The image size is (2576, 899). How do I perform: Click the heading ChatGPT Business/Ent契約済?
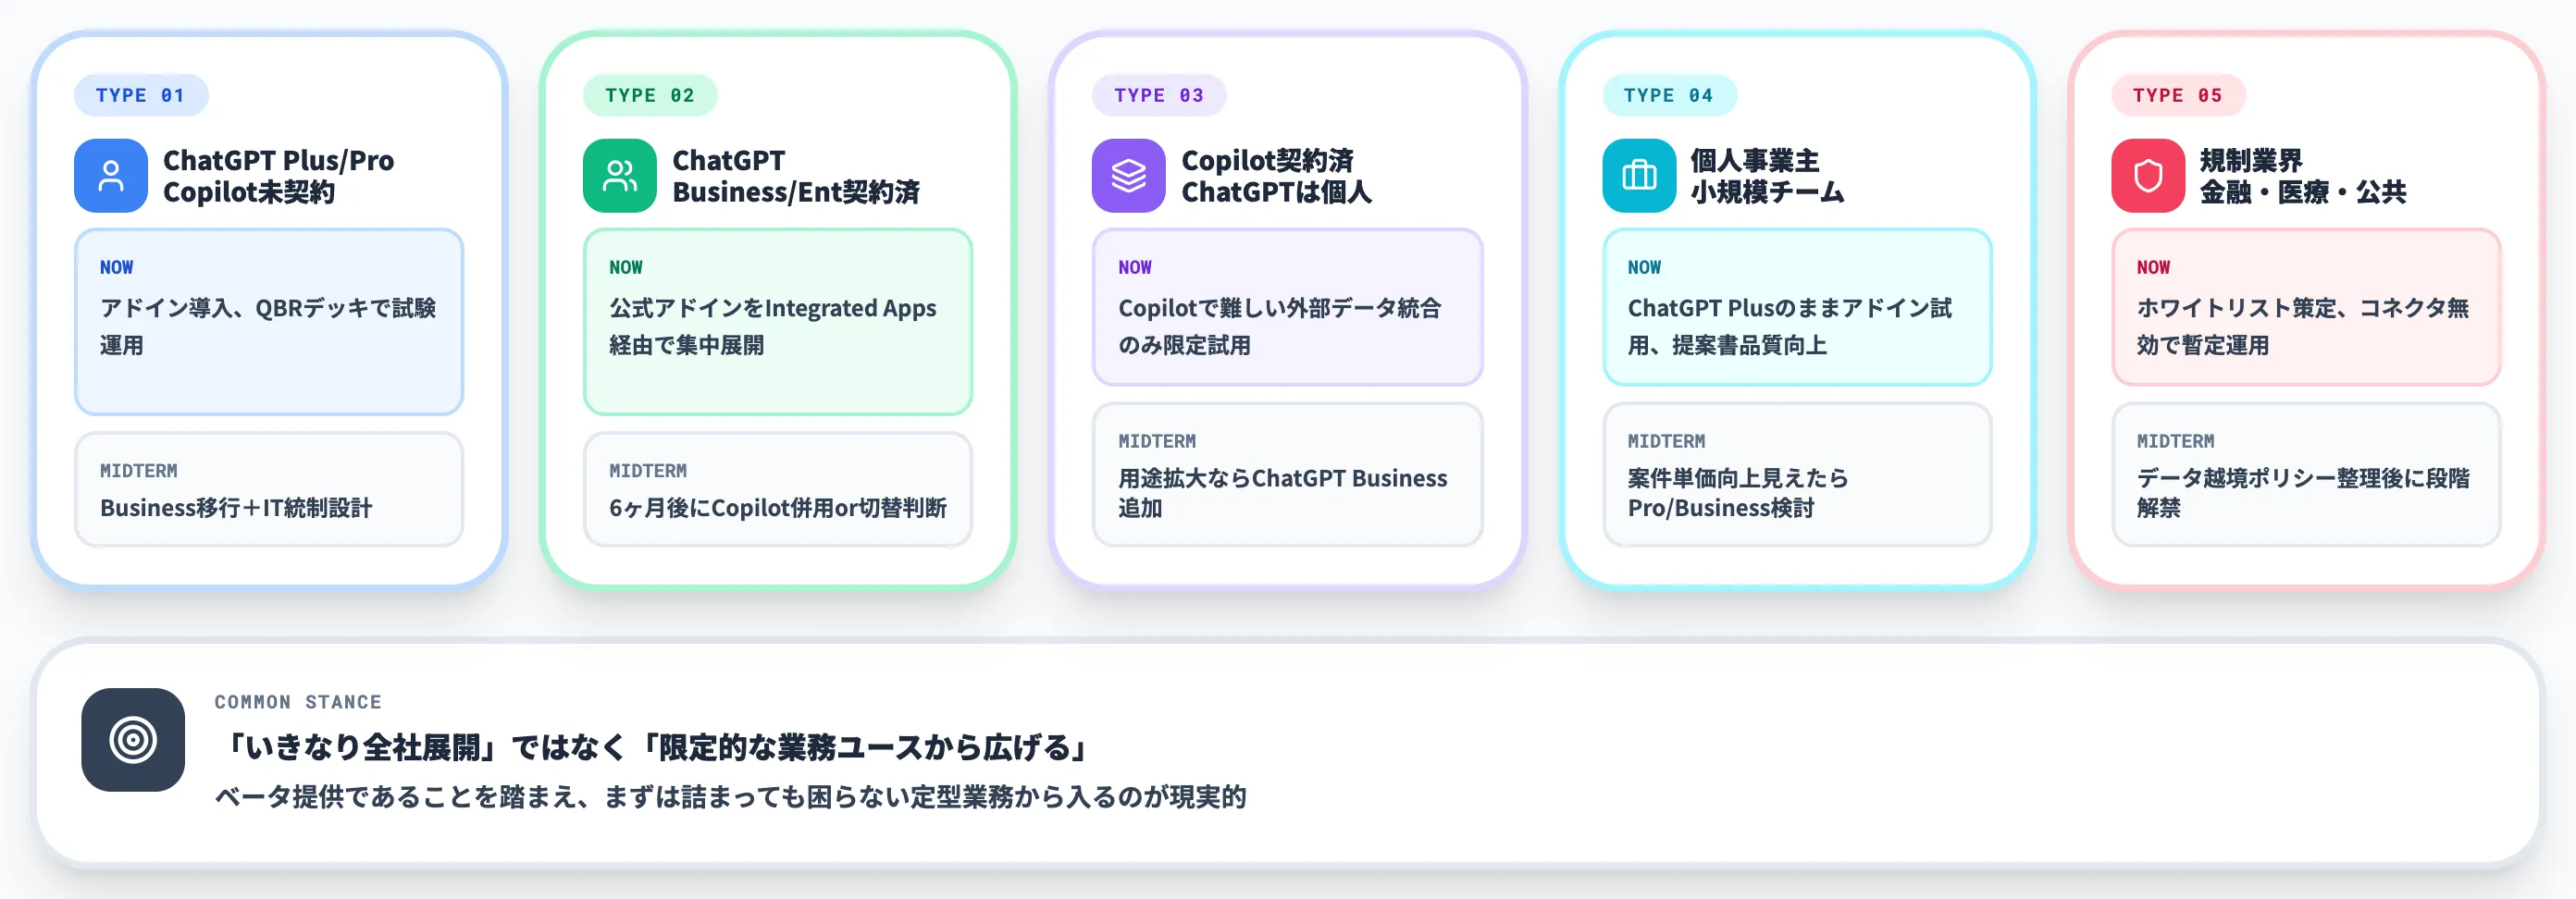tap(796, 176)
